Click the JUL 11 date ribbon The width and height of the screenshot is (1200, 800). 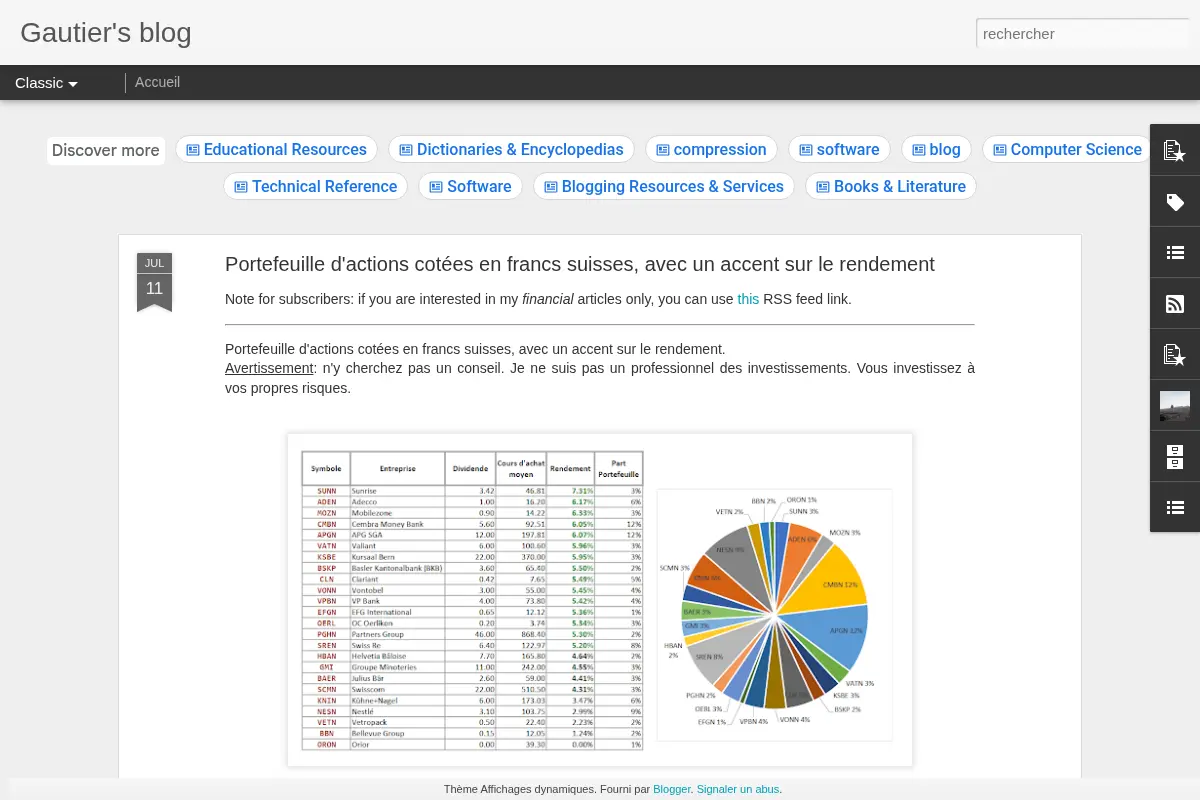tap(154, 282)
